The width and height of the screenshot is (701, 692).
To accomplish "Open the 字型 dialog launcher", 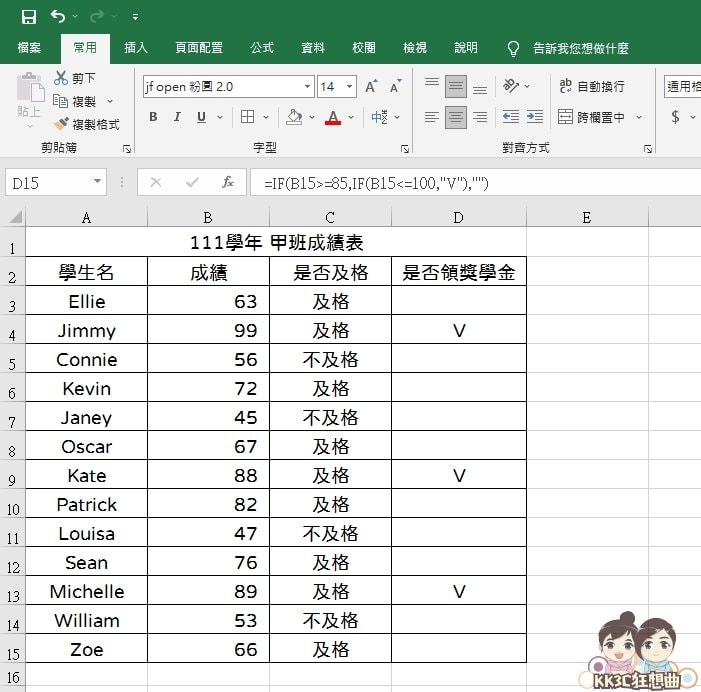I will 405,149.
